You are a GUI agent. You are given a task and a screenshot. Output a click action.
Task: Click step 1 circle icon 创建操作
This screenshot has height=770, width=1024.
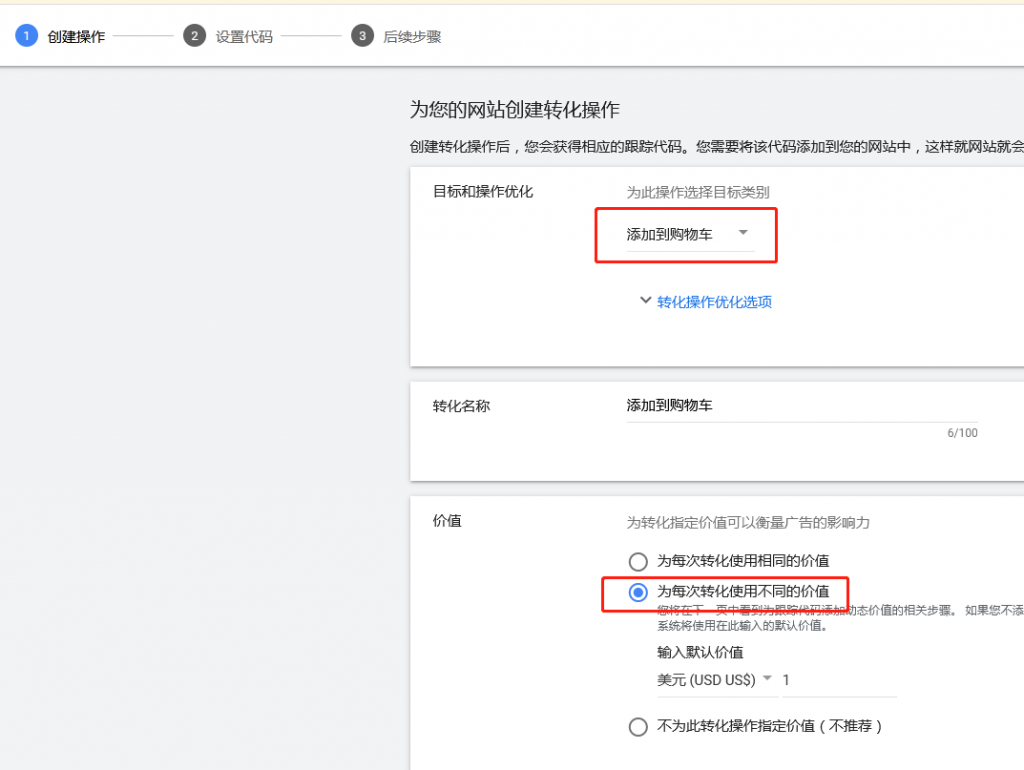26,36
